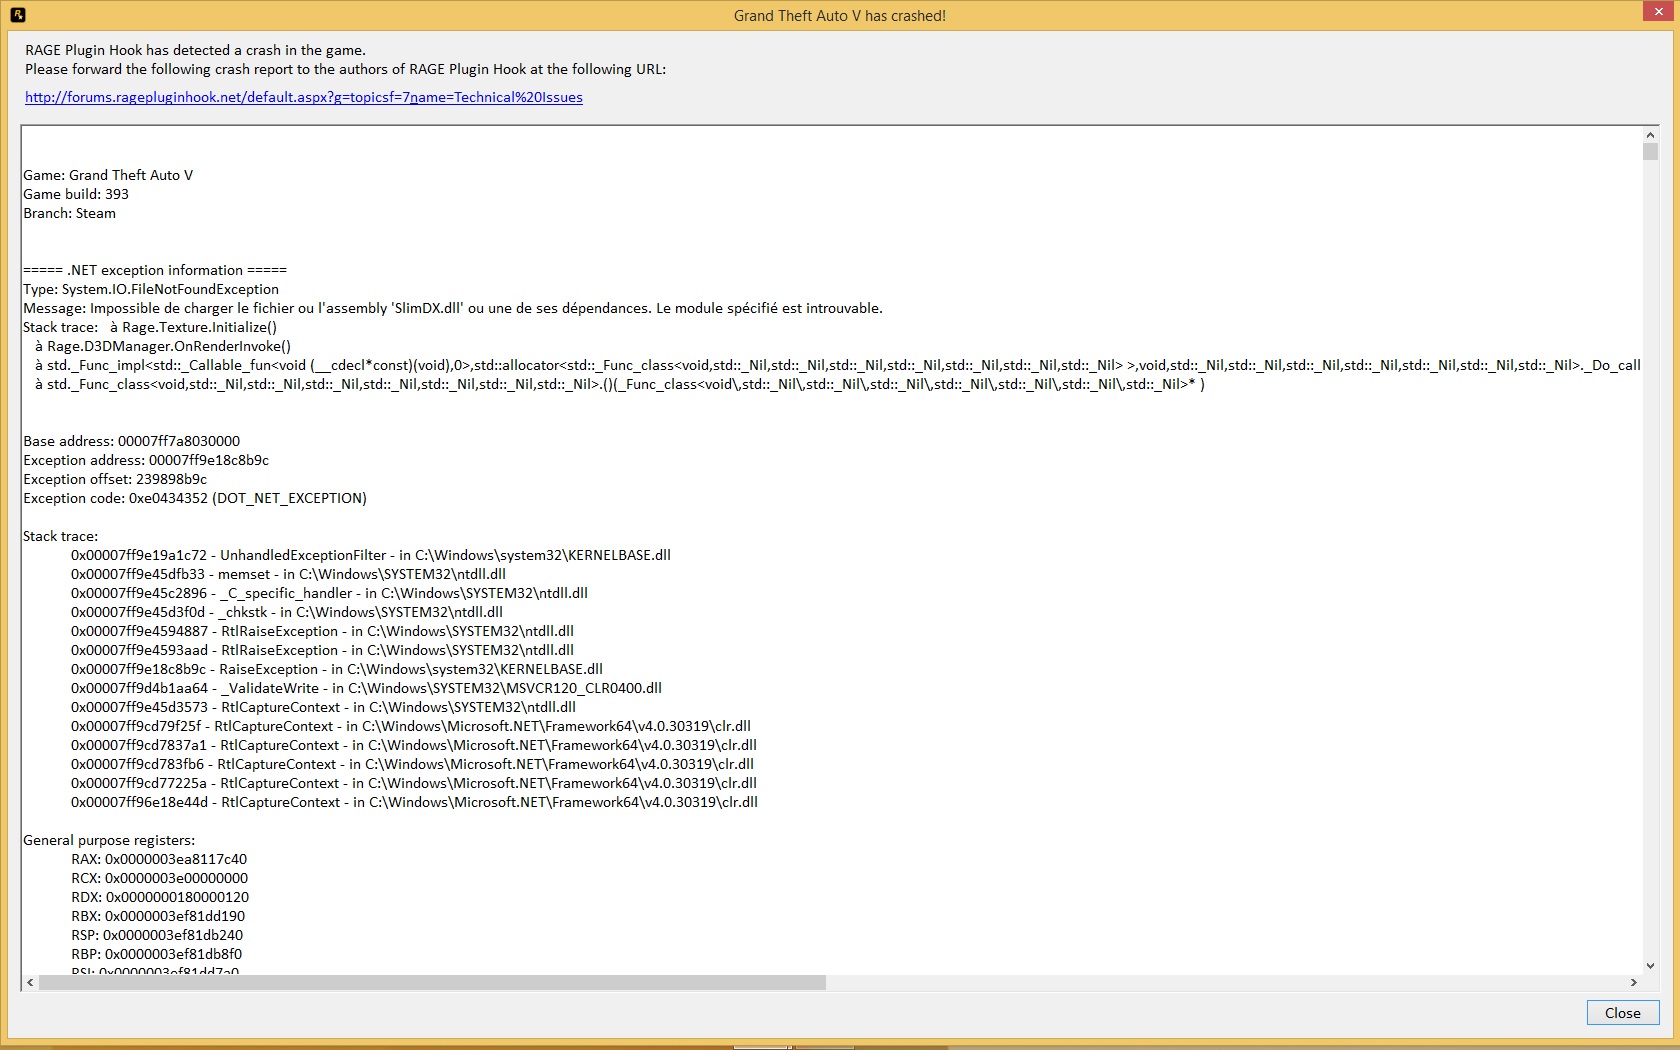Image resolution: width=1680 pixels, height=1050 pixels.
Task: Click the 'Rage.Texture.Initialize()' stack line
Action: 150,327
